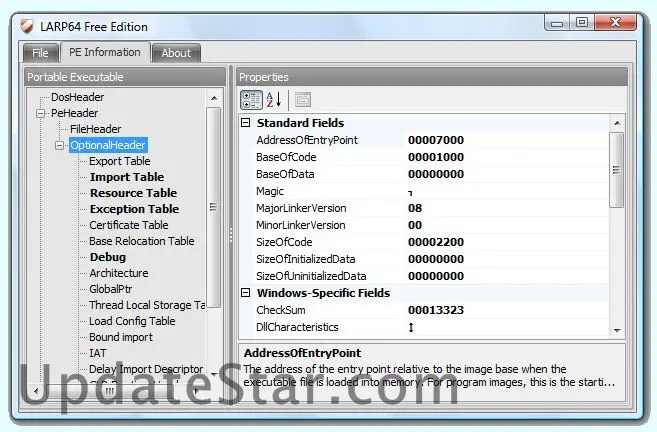Select Base Relocation Table entry
The image size is (657, 432).
[142, 241]
